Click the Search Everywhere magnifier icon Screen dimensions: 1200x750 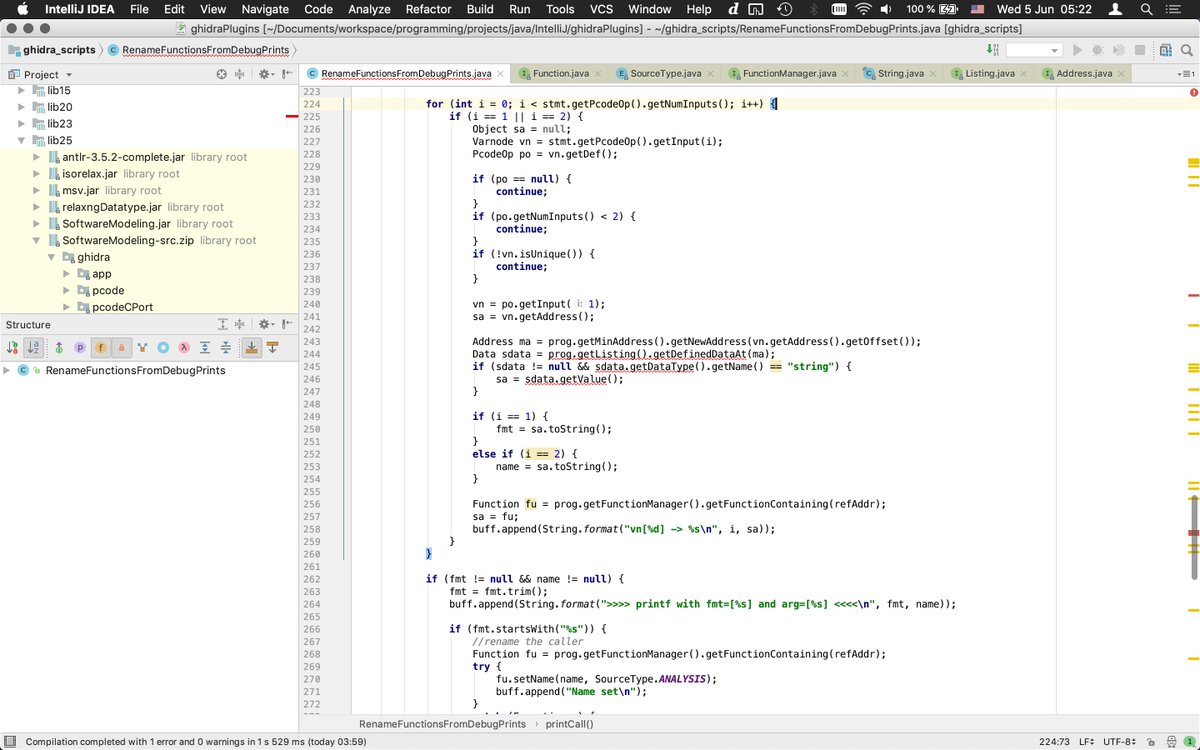click(x=1187, y=50)
